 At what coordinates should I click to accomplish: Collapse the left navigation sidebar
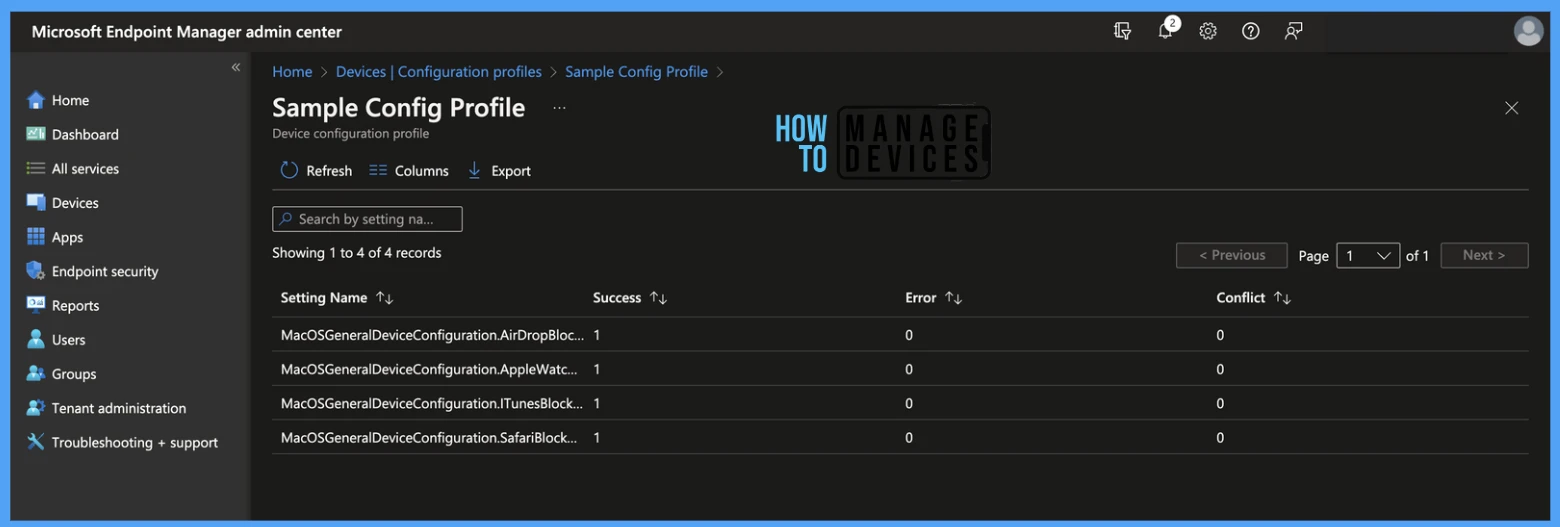[x=236, y=67]
